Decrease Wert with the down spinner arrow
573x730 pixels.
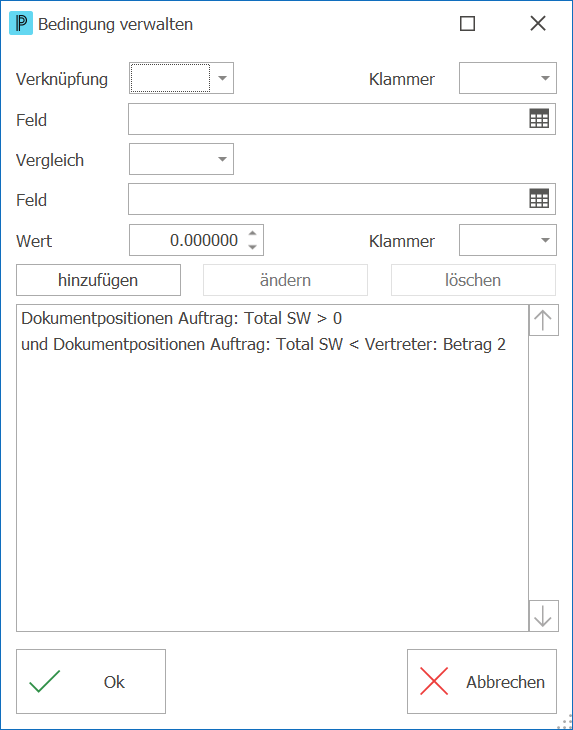pyautogui.click(x=252, y=247)
